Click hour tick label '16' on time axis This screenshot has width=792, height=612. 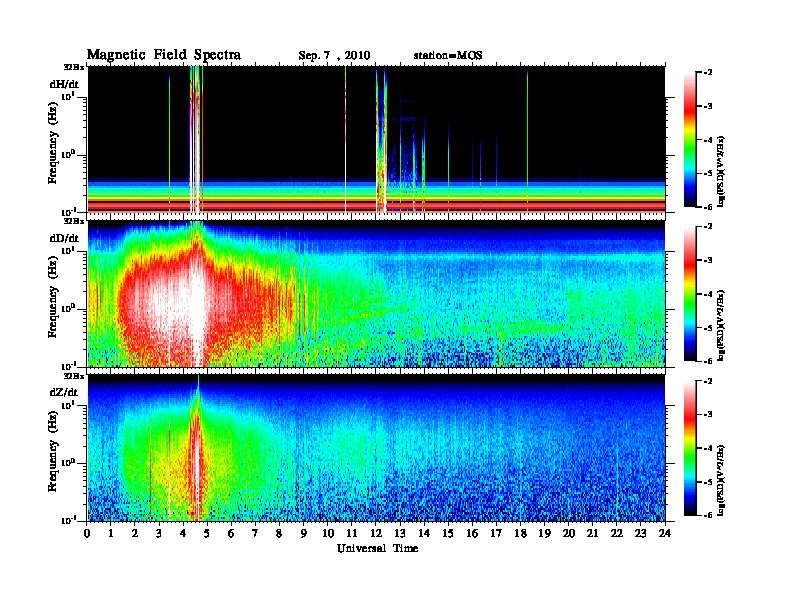tap(472, 534)
